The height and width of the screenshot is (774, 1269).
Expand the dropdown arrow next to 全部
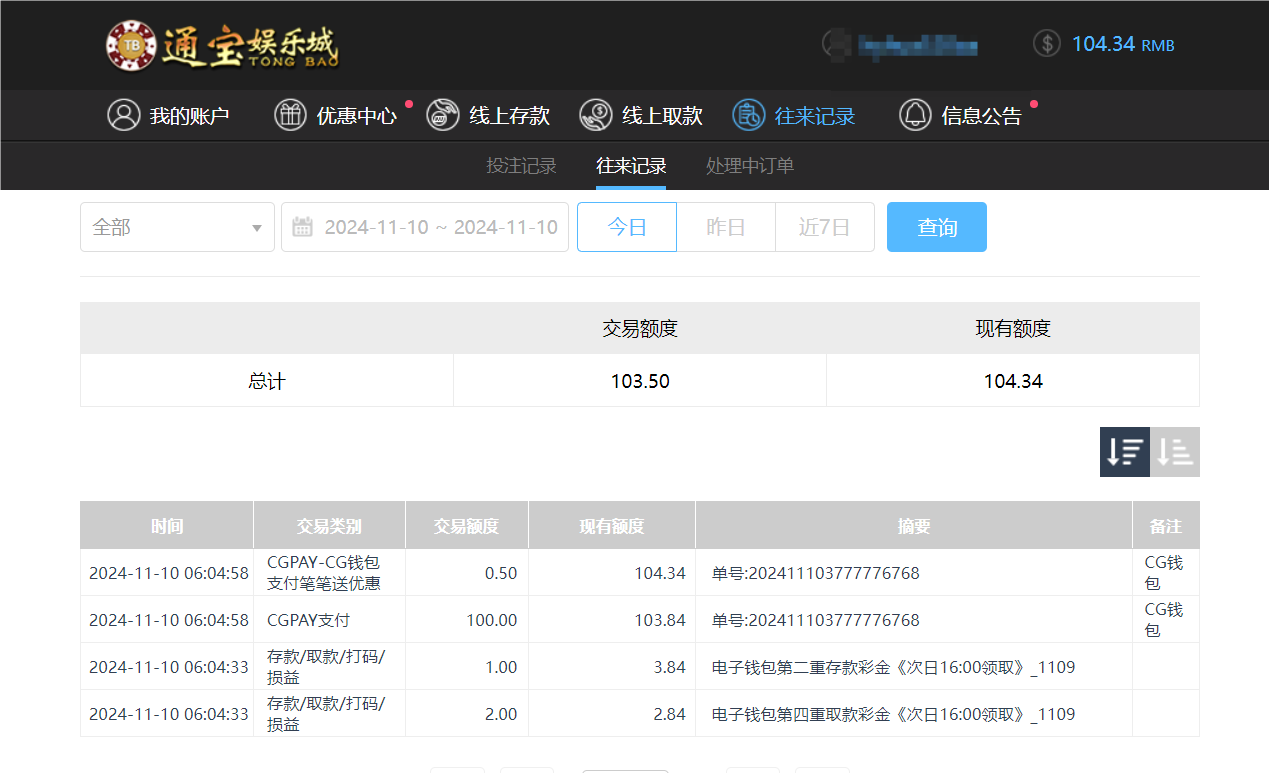tap(257, 227)
